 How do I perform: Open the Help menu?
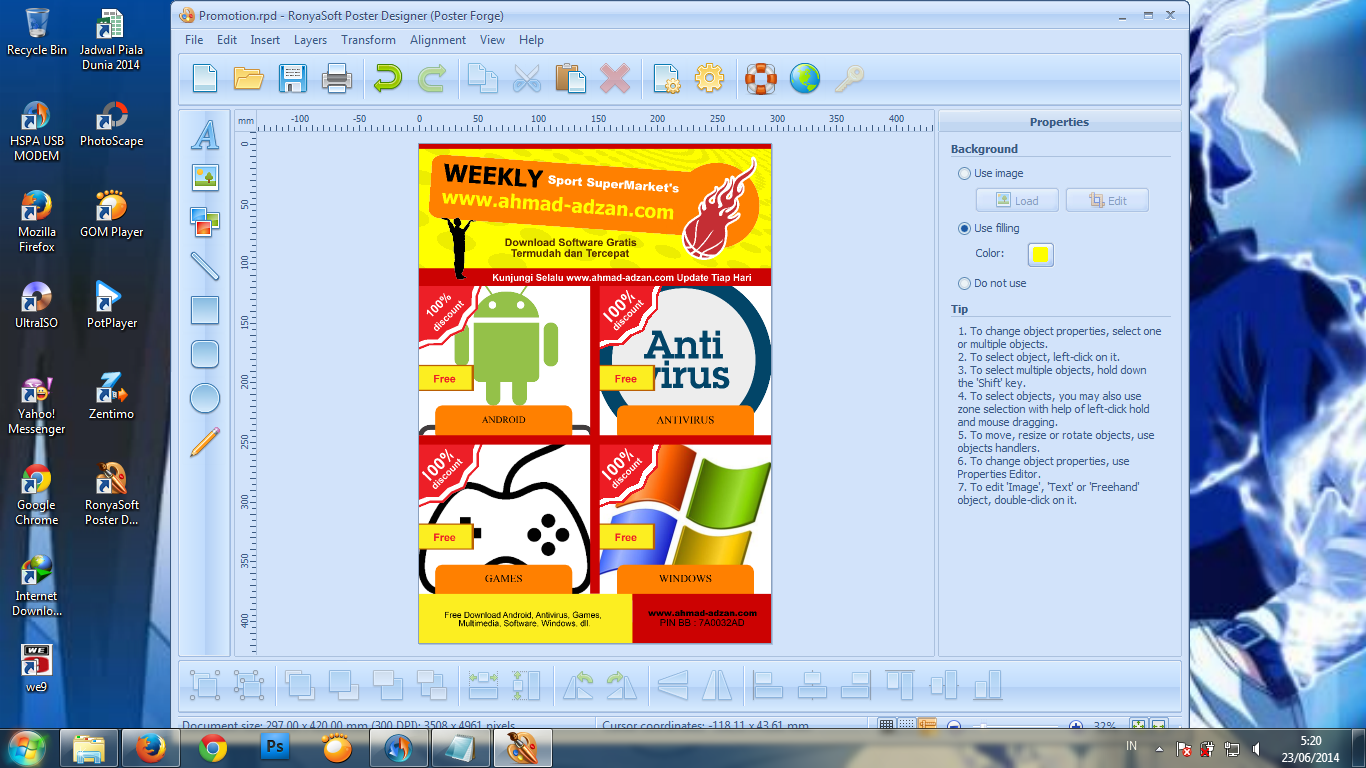click(x=531, y=40)
